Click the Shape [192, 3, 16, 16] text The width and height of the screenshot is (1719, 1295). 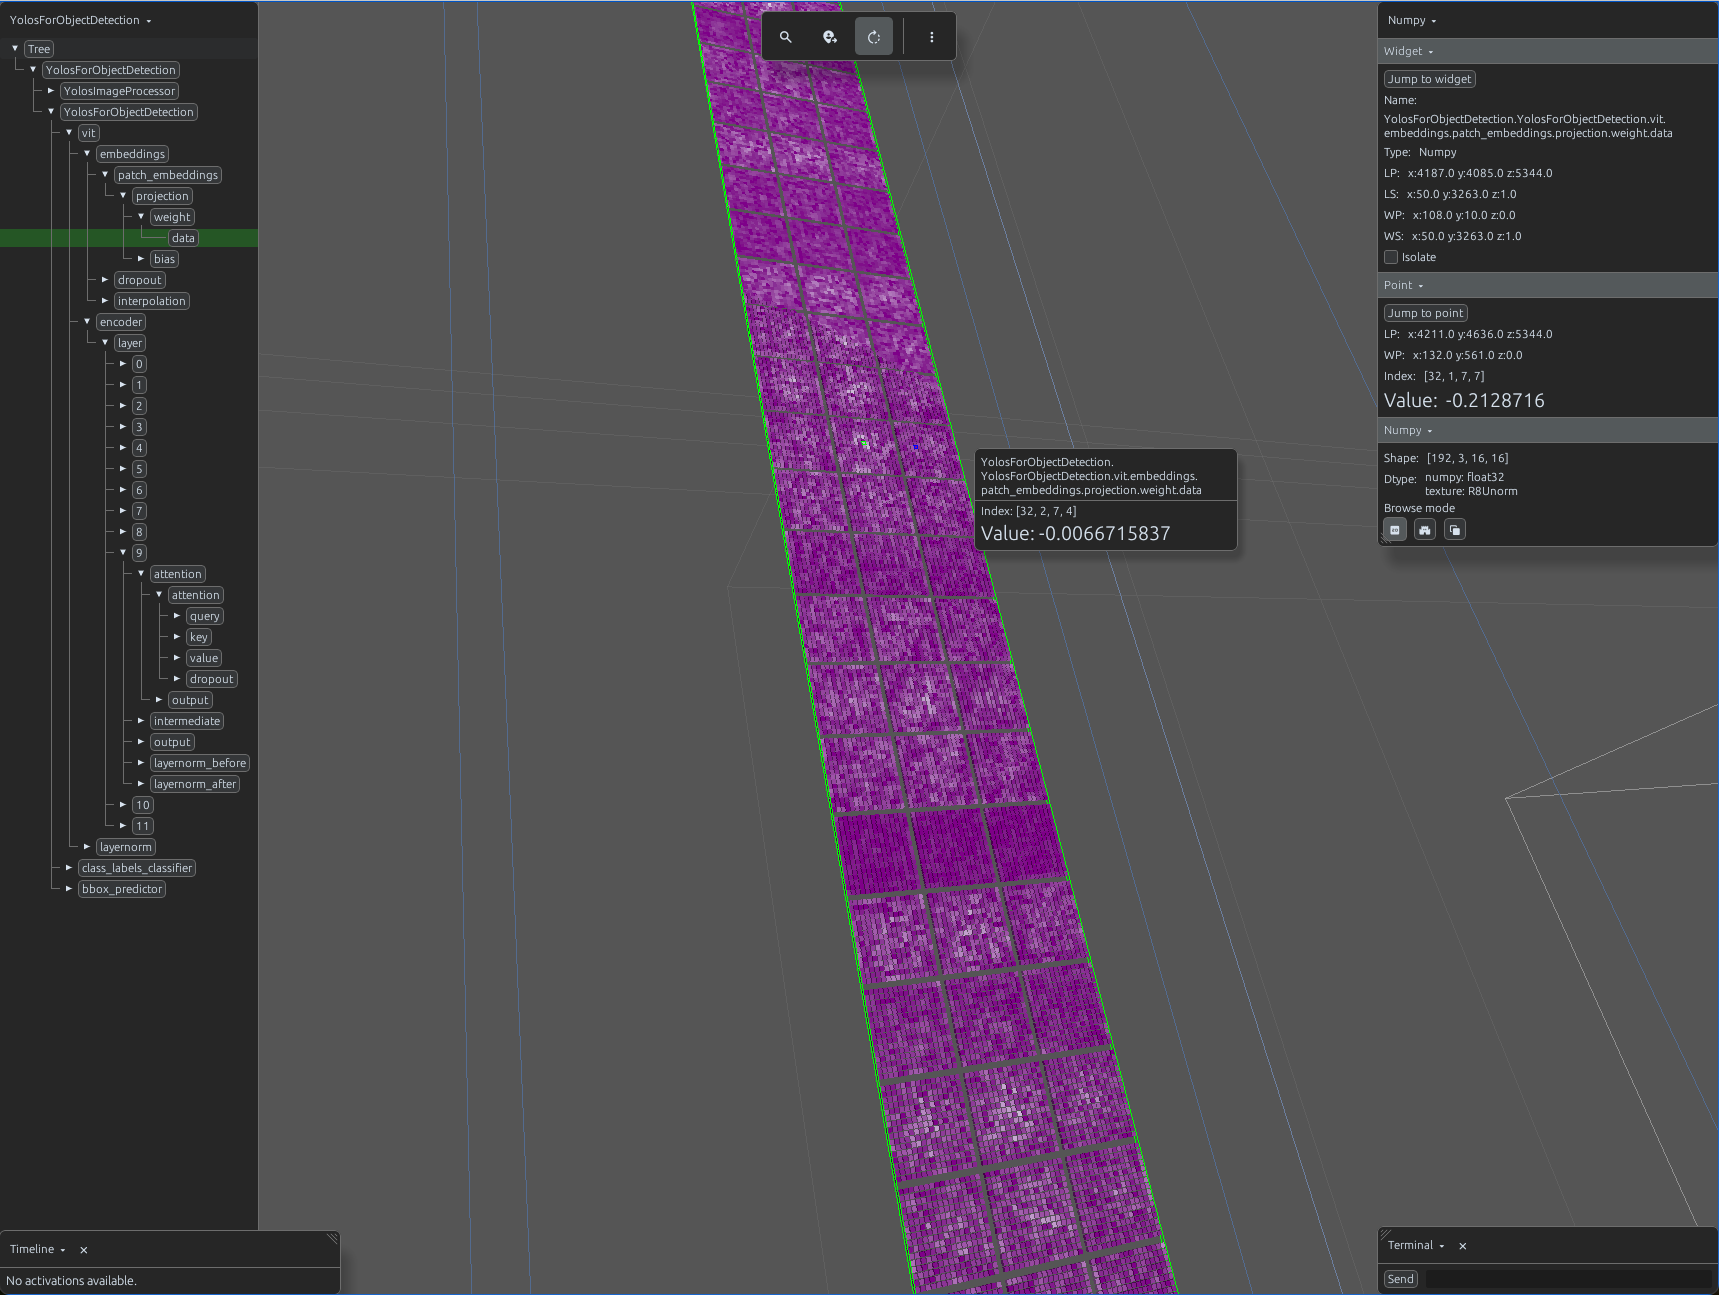[1446, 458]
